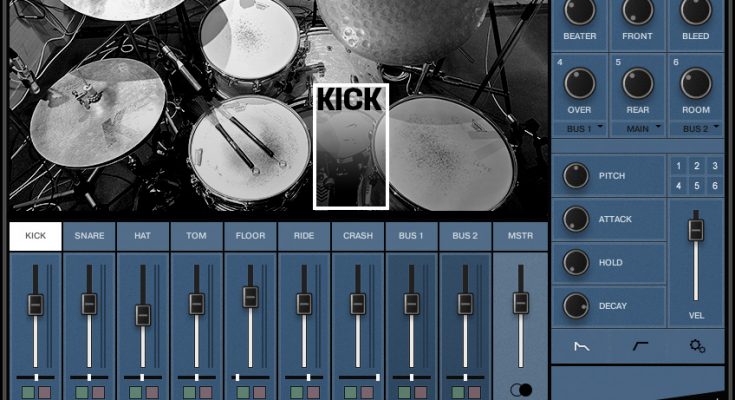735x400 pixels.
Task: Click the ROOM mic knob
Action: pyautogui.click(x=696, y=84)
